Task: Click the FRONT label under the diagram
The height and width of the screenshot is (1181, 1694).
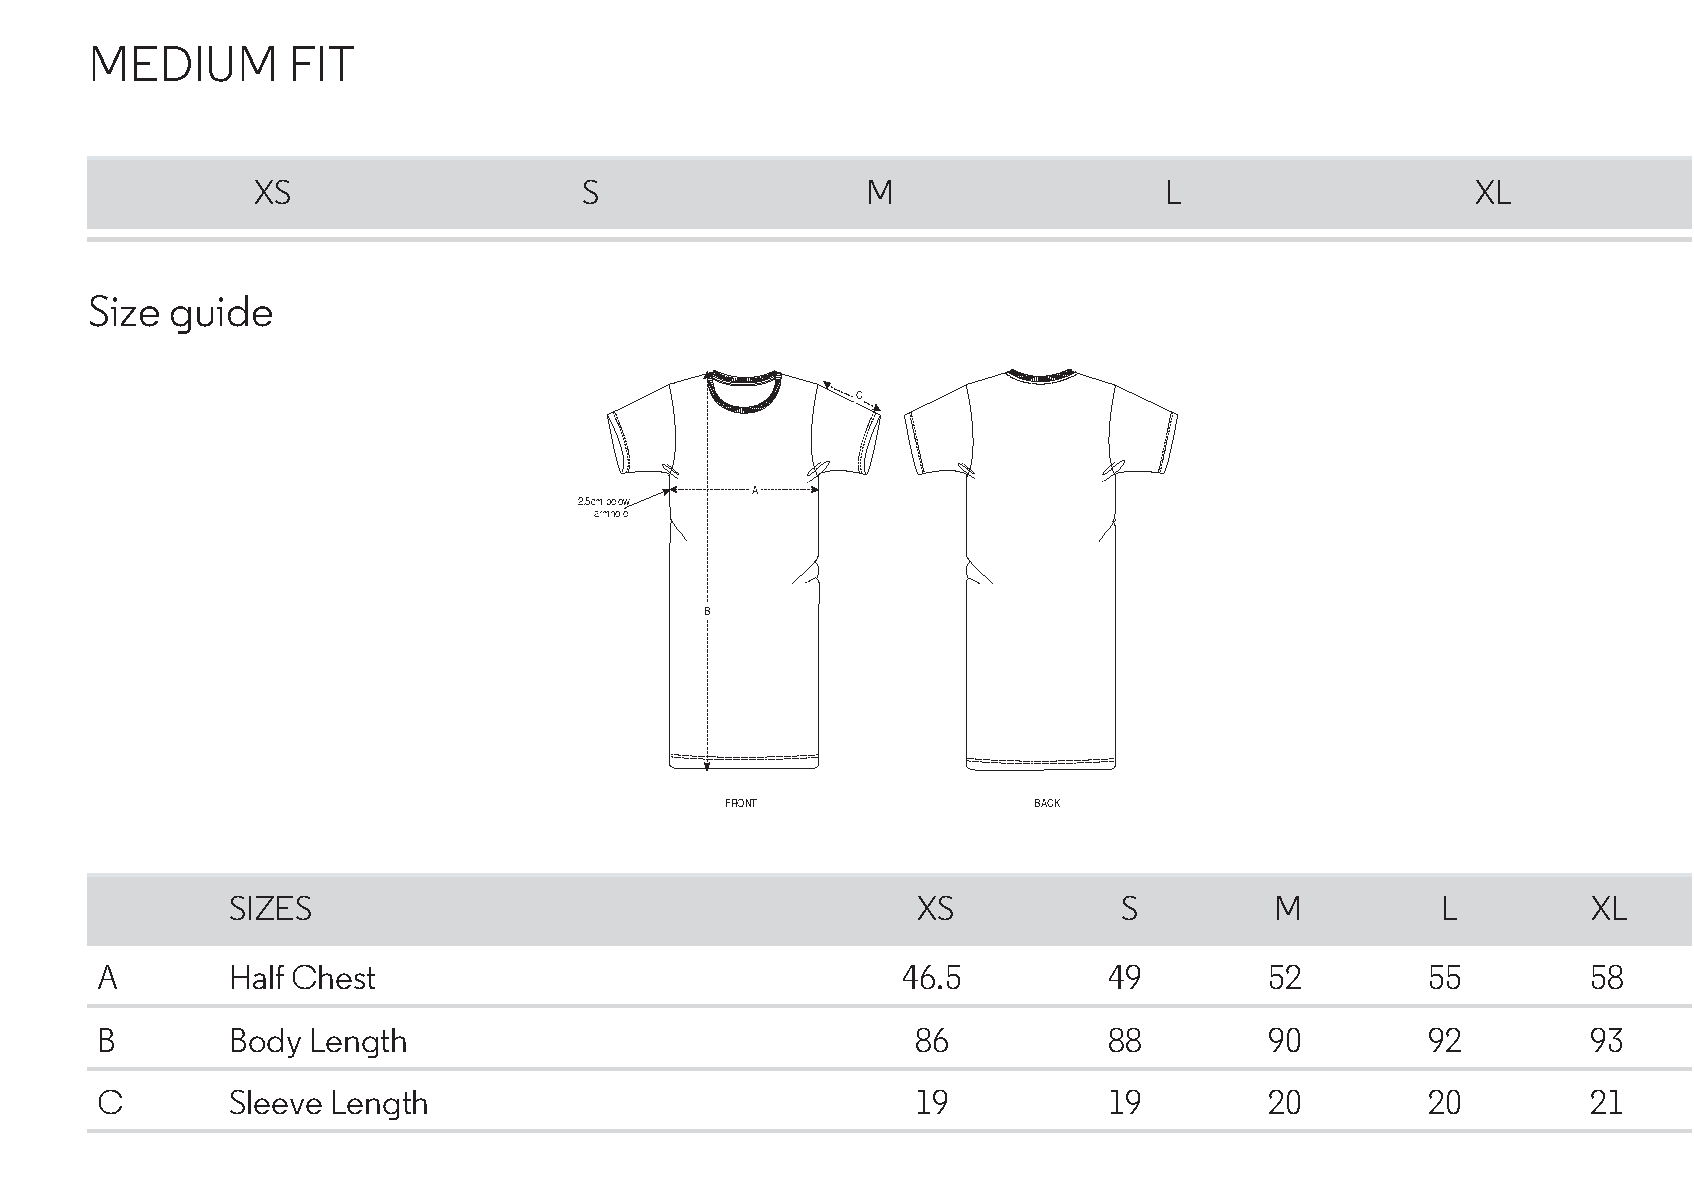Action: (x=741, y=803)
